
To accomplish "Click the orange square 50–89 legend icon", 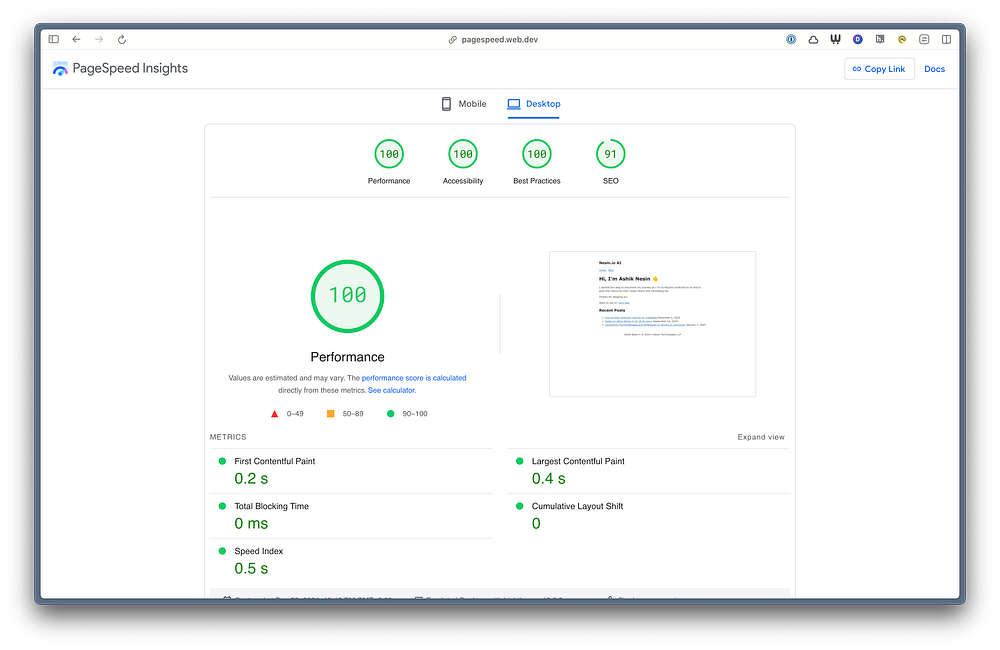I will point(330,413).
